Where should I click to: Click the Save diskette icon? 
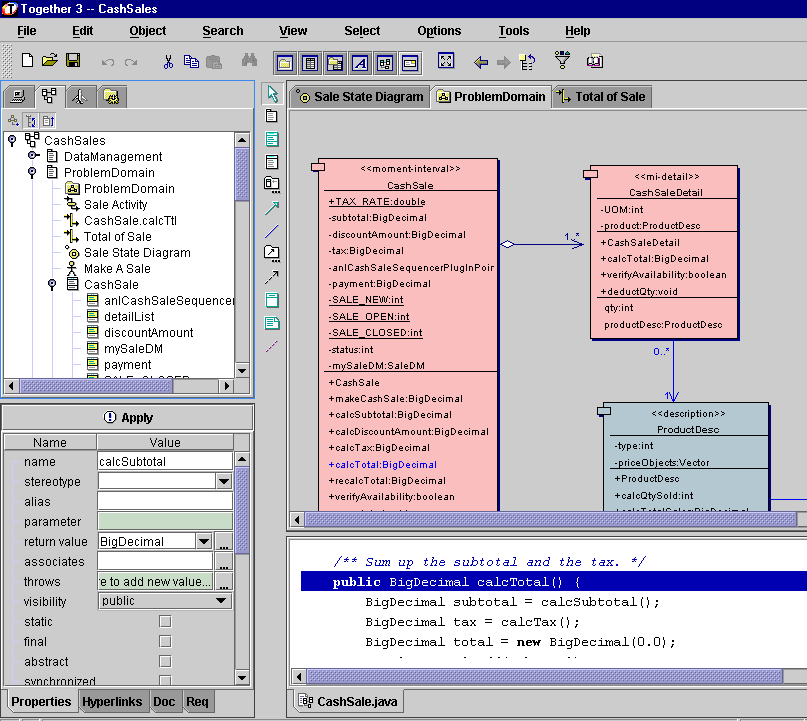(73, 62)
